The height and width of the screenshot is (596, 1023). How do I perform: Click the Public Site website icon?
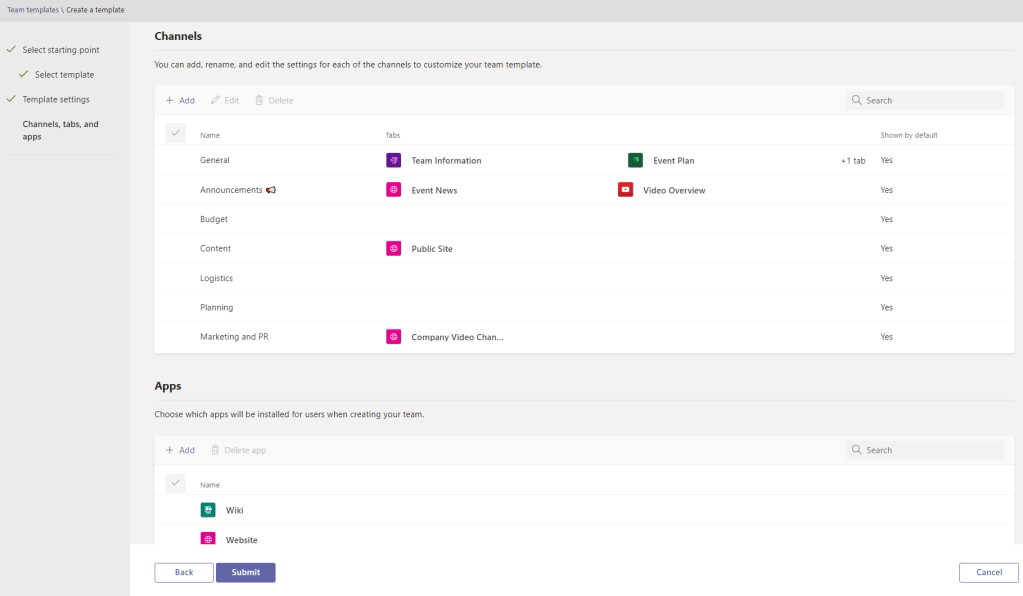[x=393, y=248]
